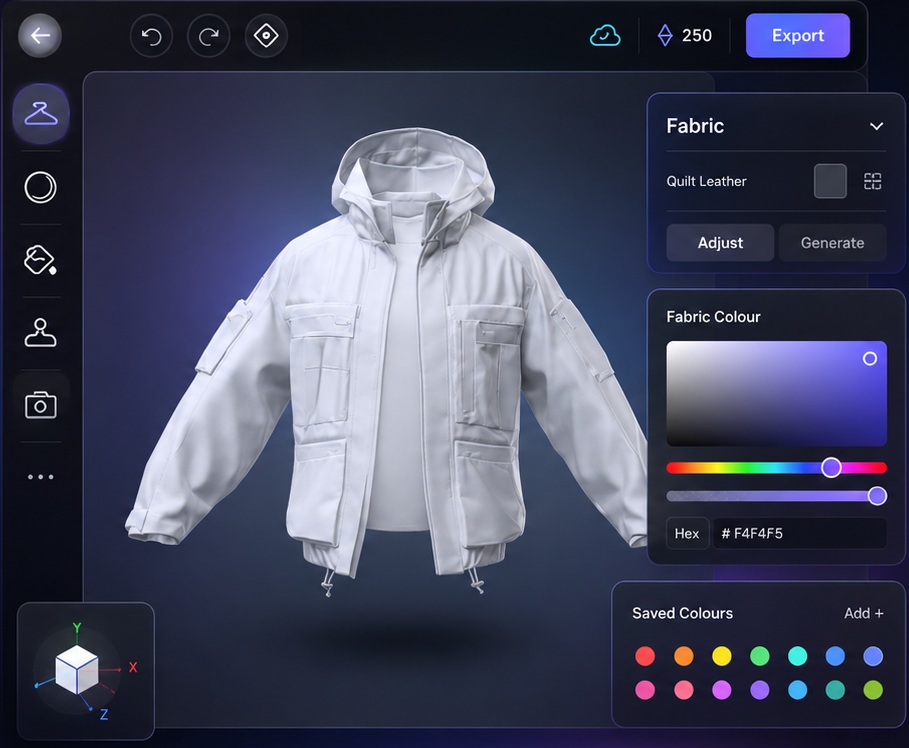Viewport: 909px width, 748px height.
Task: Click the 3D orientation cube gizmo
Action: (x=77, y=670)
